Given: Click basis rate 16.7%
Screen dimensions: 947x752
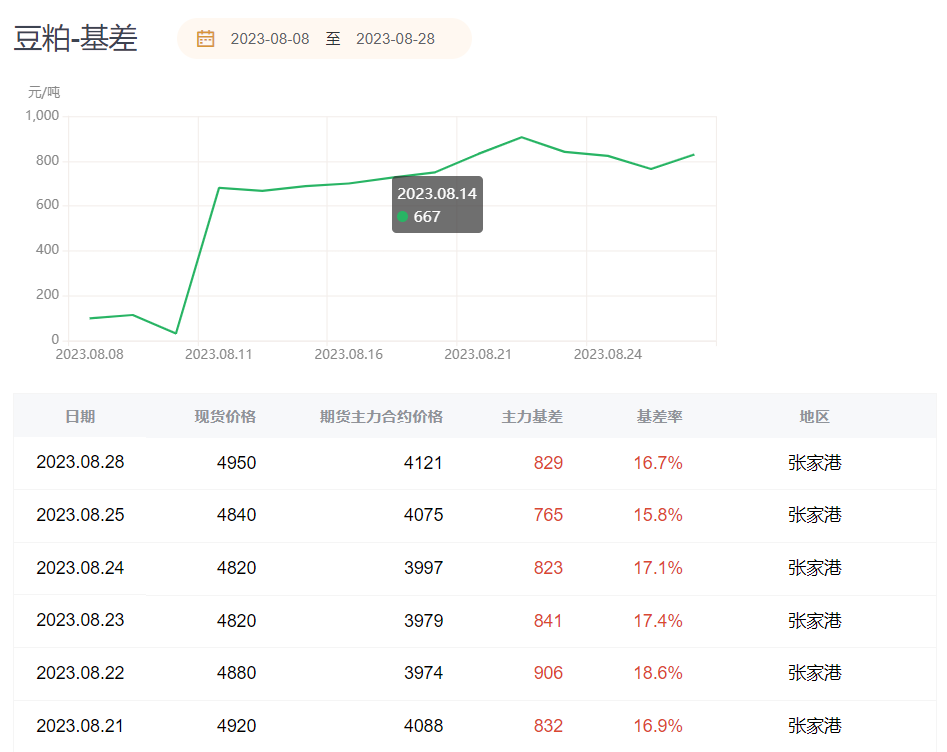Looking at the screenshot, I should (x=658, y=463).
